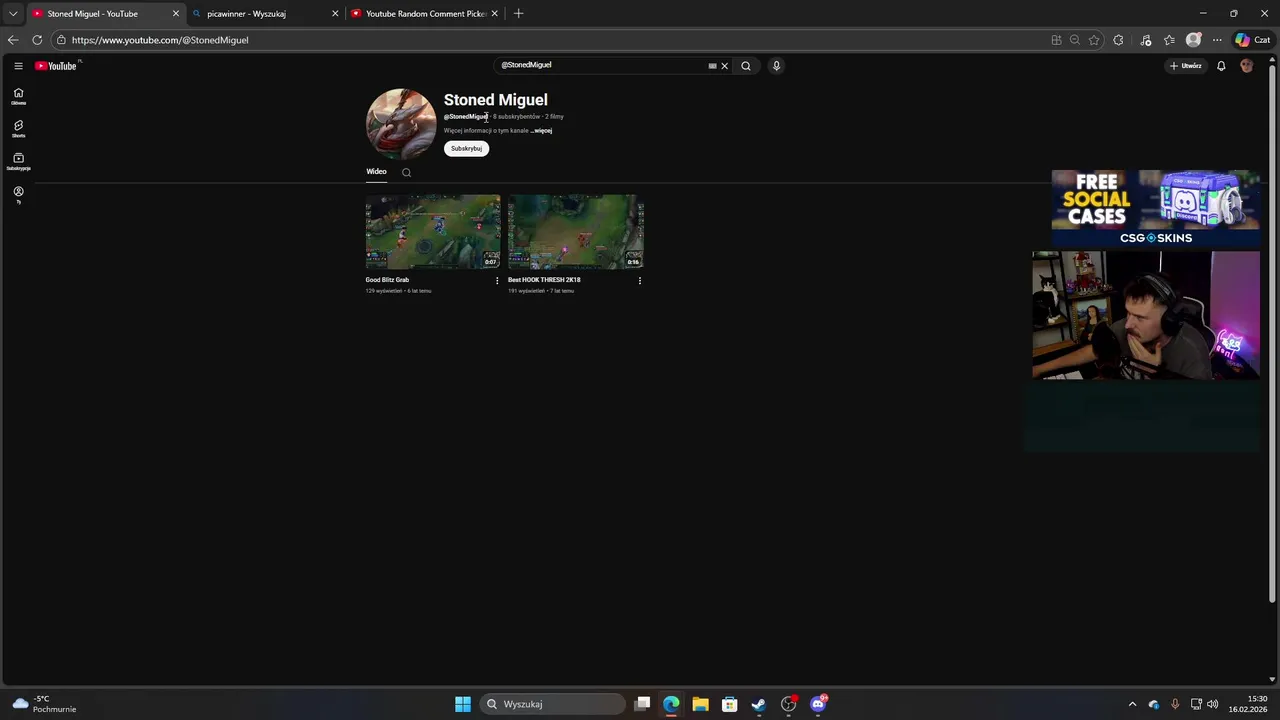Focus the YouTube search input field
Screen dimensions: 1280x720
coord(600,66)
